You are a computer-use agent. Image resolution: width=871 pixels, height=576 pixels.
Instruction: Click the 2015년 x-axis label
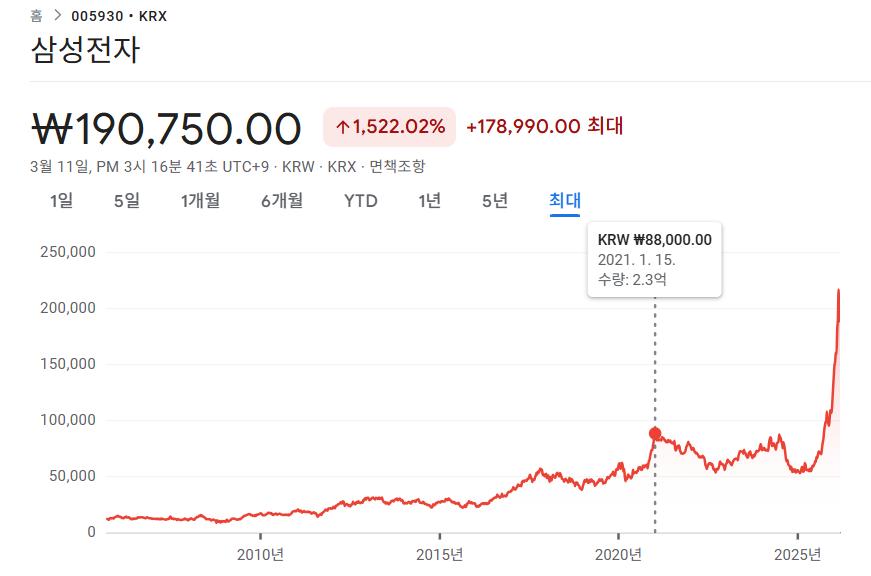click(439, 555)
